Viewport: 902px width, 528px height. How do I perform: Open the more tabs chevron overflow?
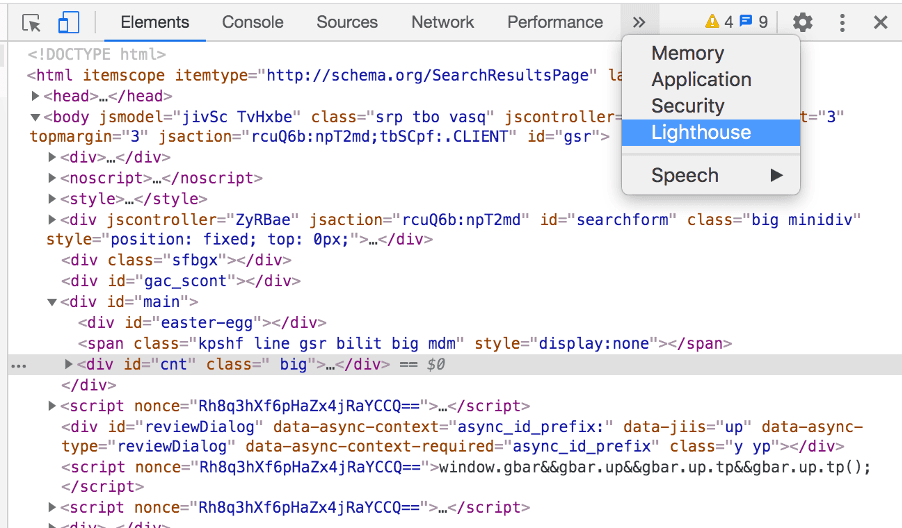click(x=639, y=22)
